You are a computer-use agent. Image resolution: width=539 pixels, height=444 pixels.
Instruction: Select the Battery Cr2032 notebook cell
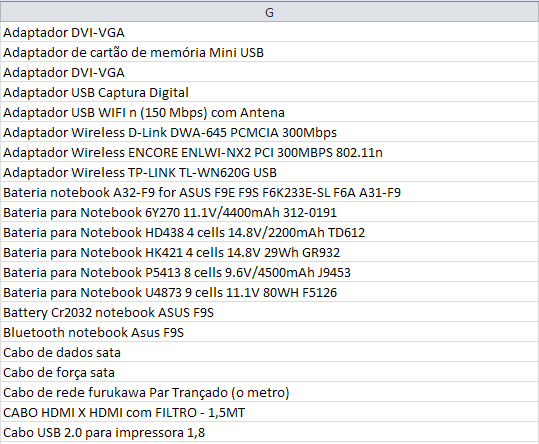[270, 312]
